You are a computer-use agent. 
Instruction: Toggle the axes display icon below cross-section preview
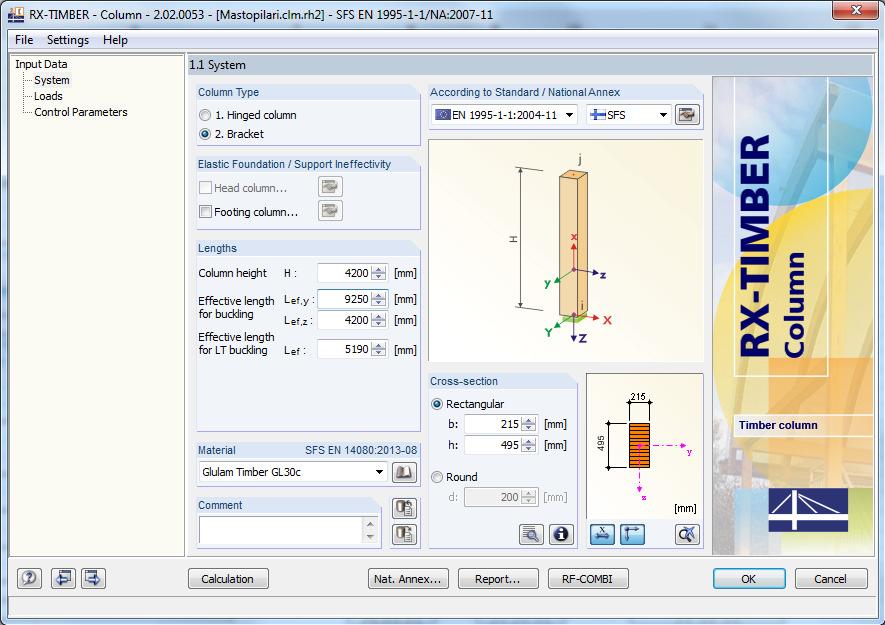click(632, 534)
